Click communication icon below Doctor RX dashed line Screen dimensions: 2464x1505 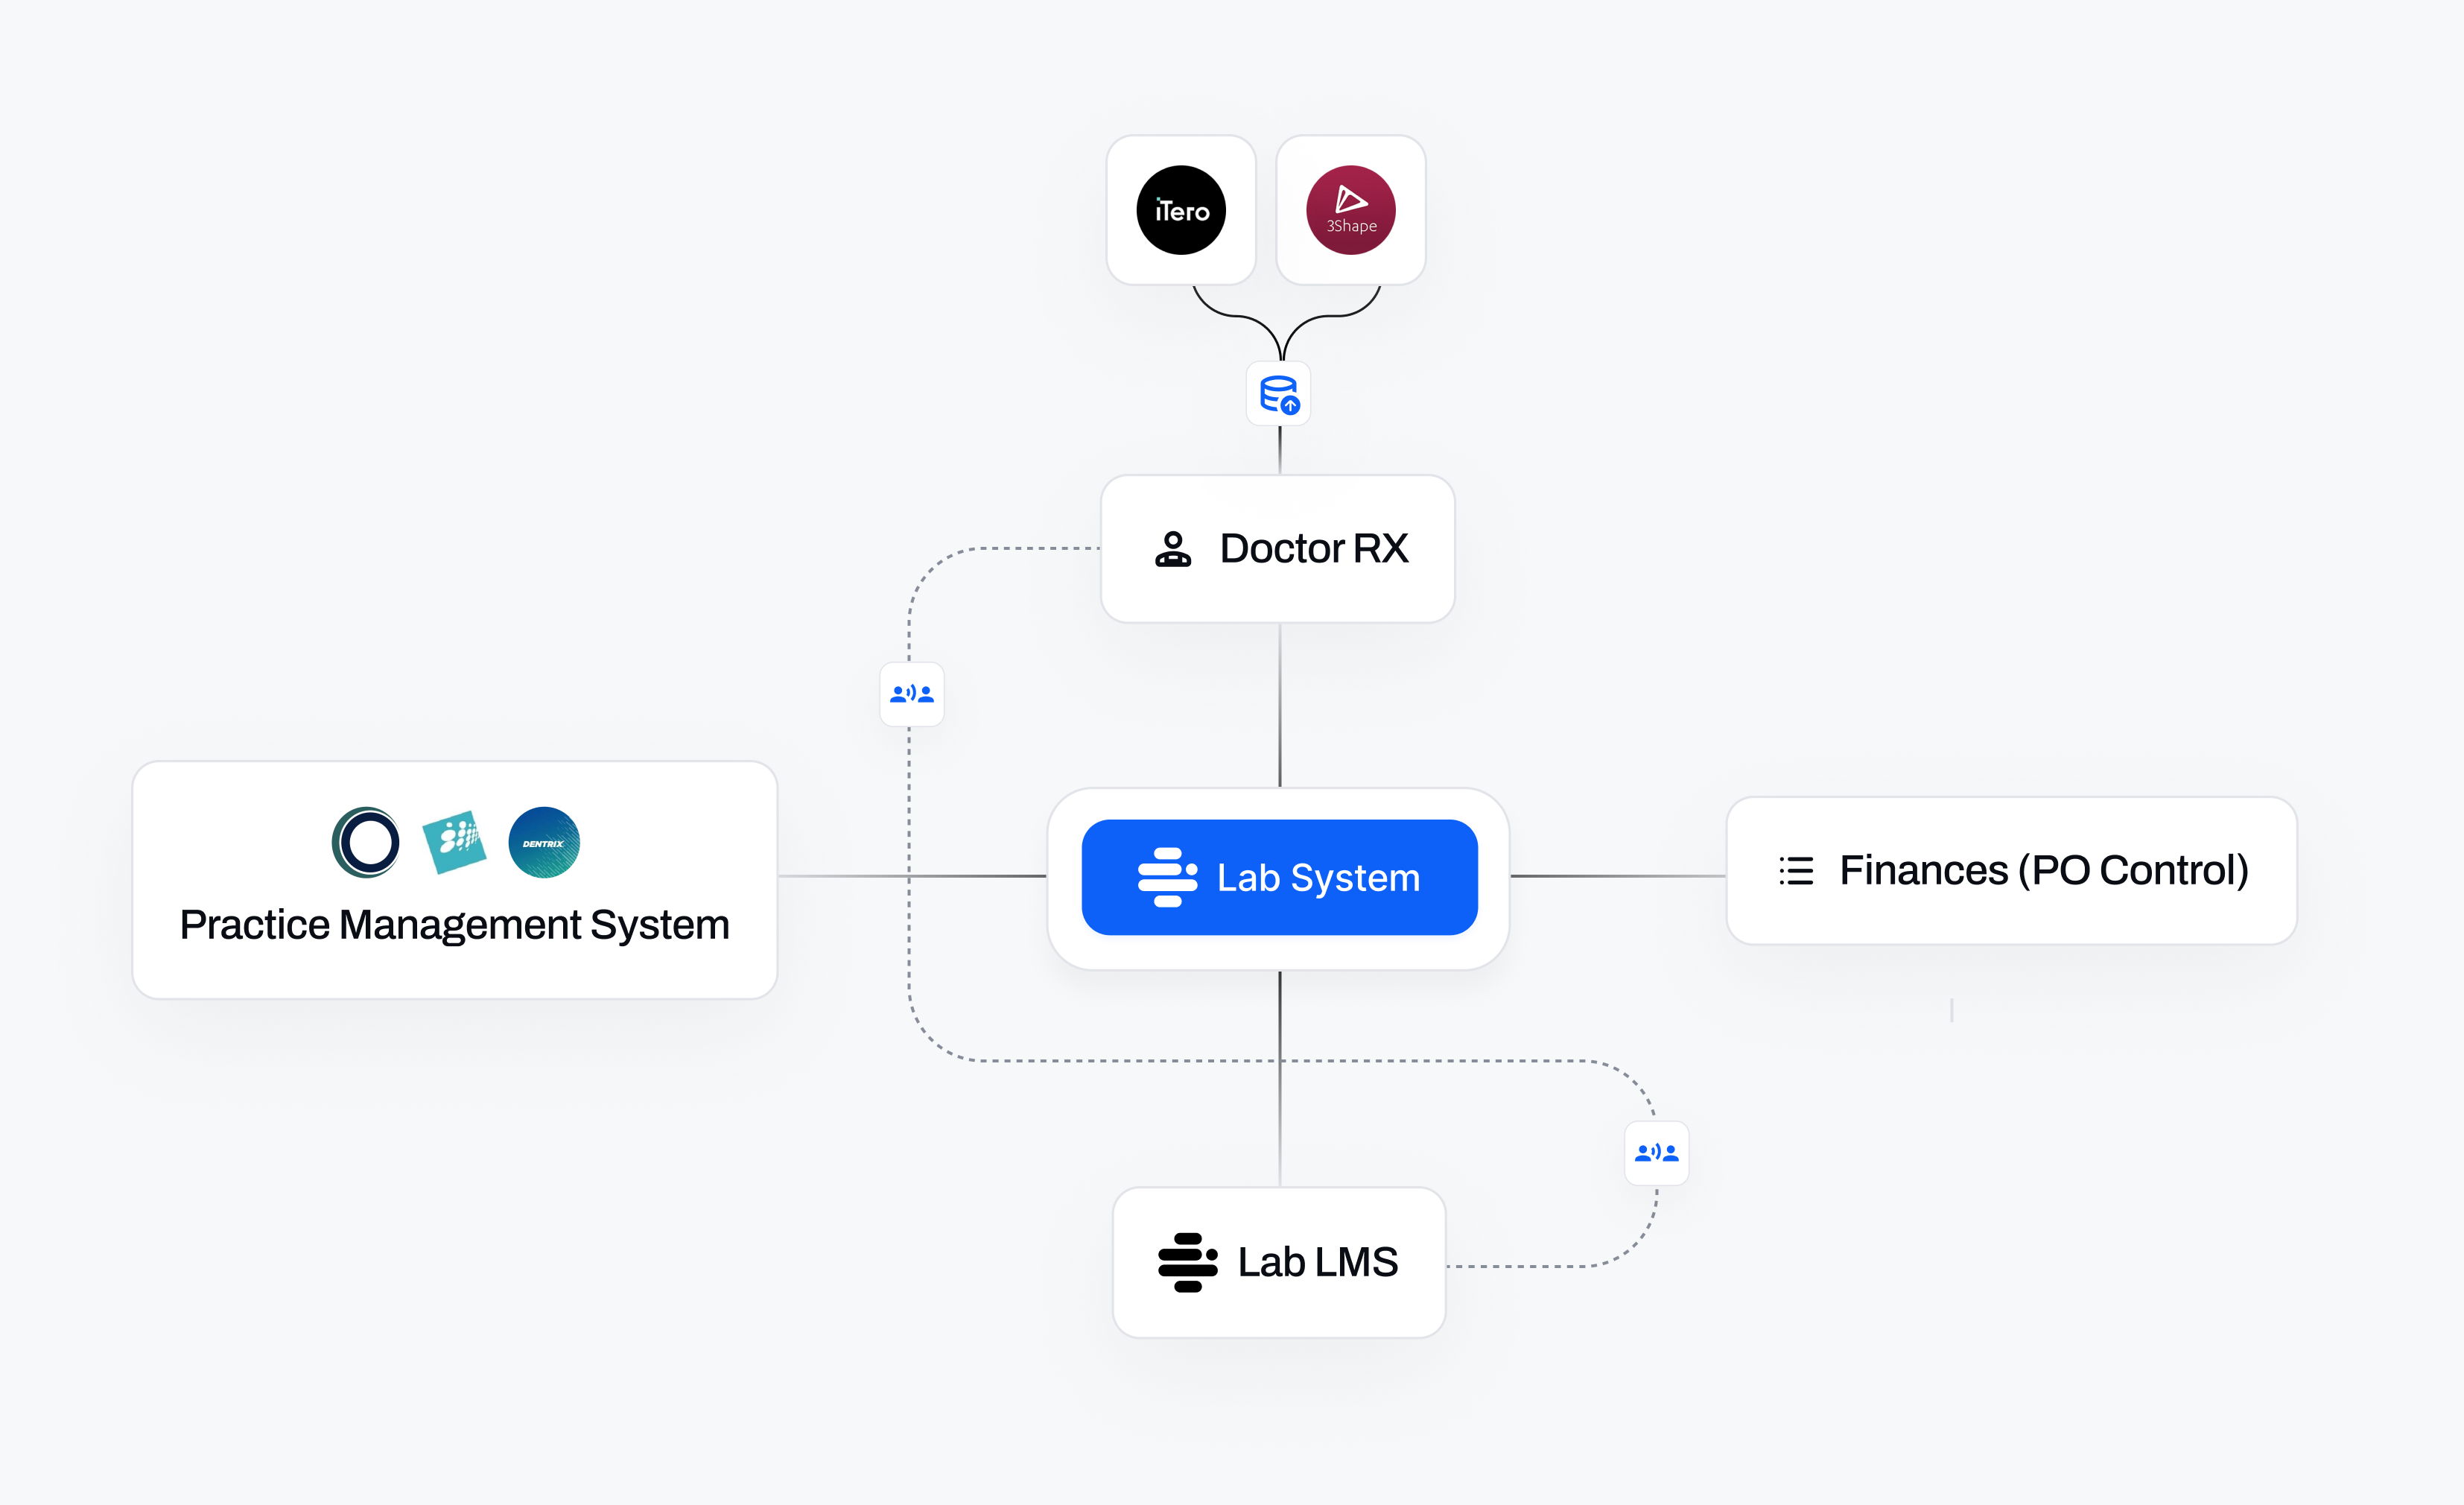[x=911, y=694]
